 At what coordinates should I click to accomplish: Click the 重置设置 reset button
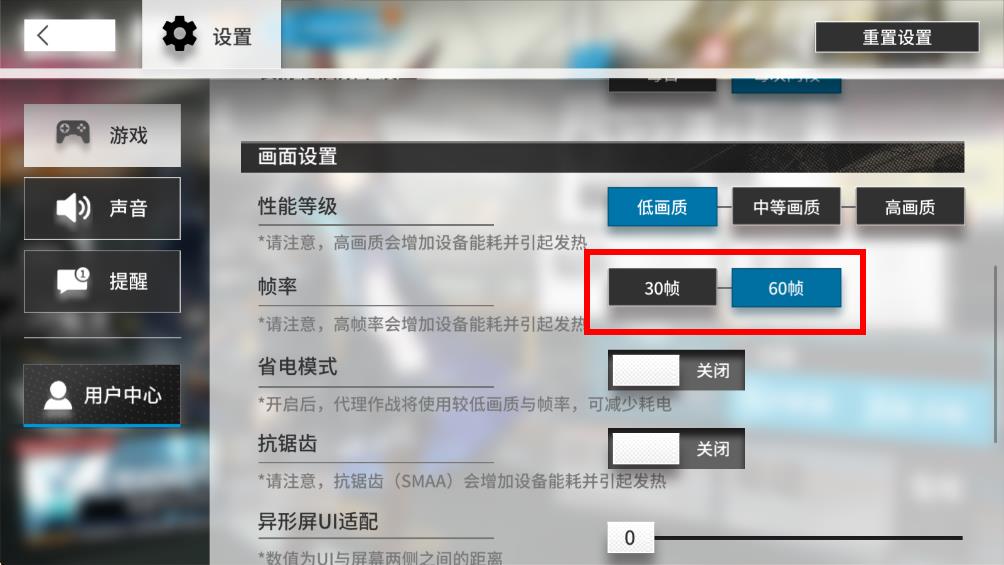click(897, 37)
